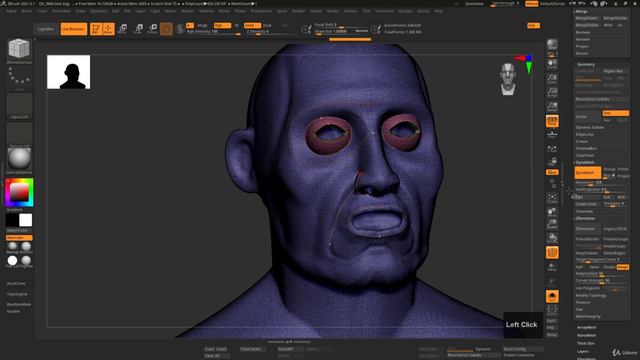The width and height of the screenshot is (640, 360).
Task: Click the head camera orientation widget
Action: coord(508,79)
